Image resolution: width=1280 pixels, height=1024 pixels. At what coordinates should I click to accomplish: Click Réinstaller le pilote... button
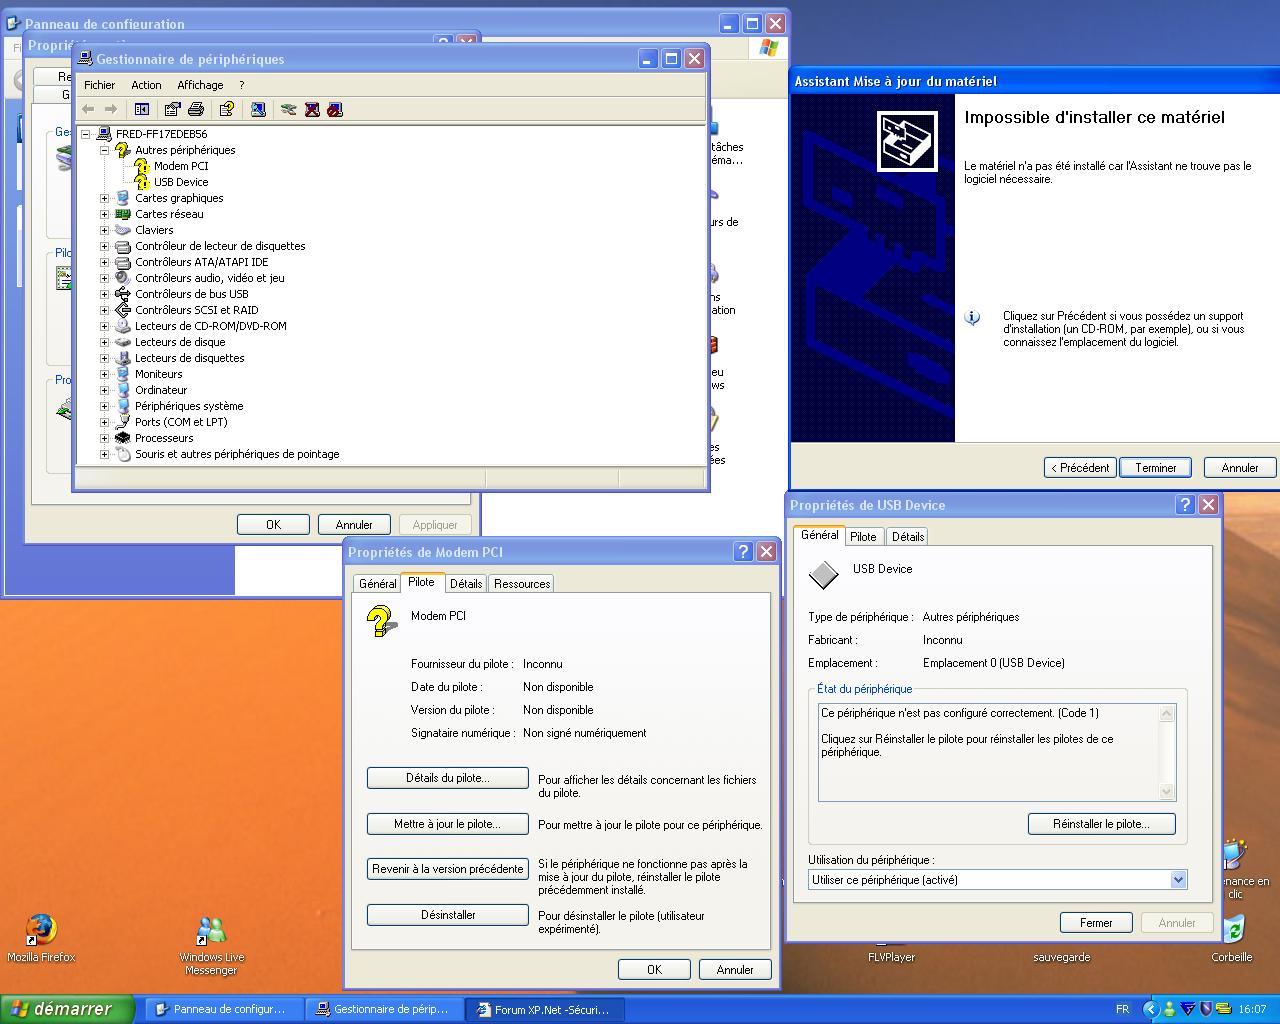pos(1101,824)
